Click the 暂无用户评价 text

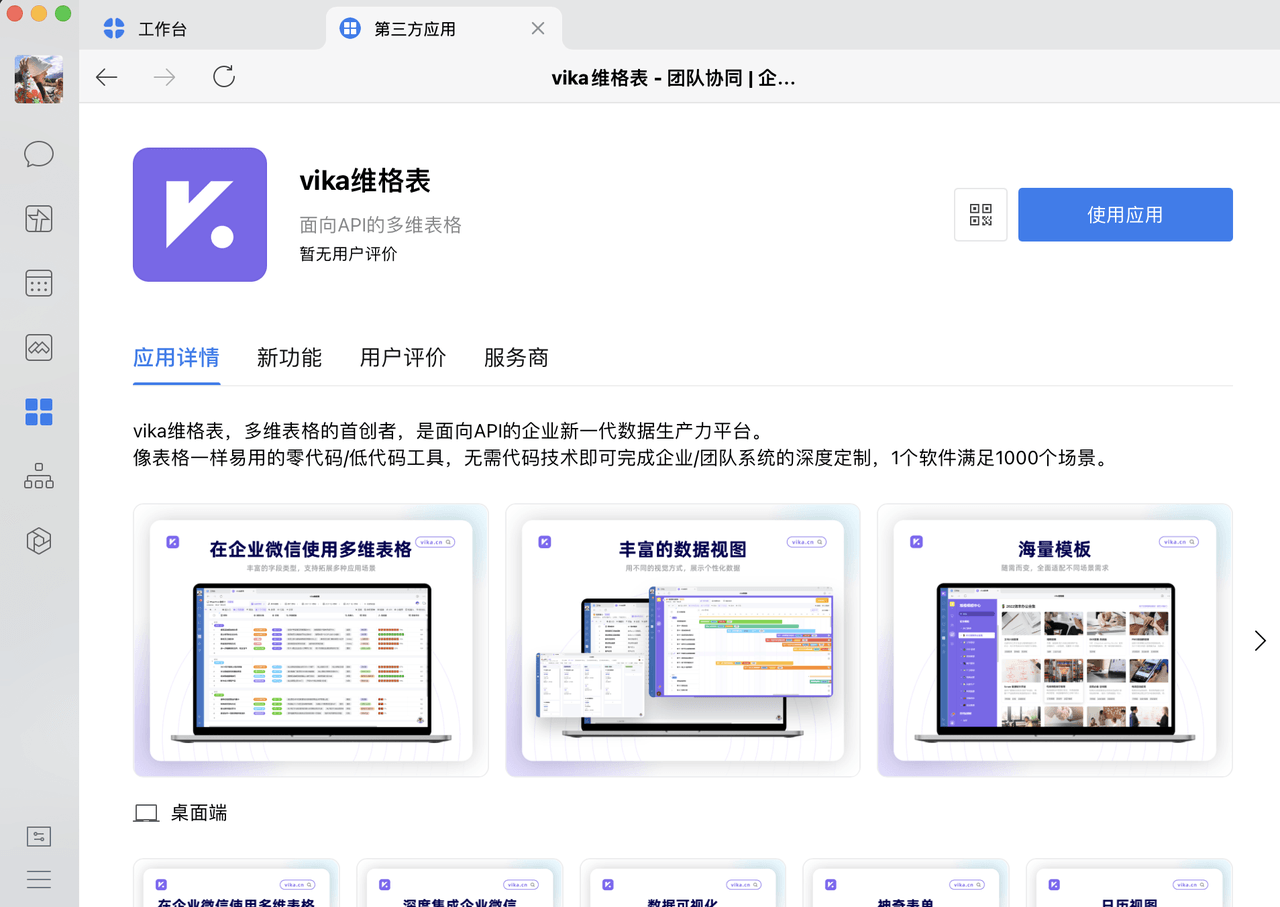(x=348, y=254)
